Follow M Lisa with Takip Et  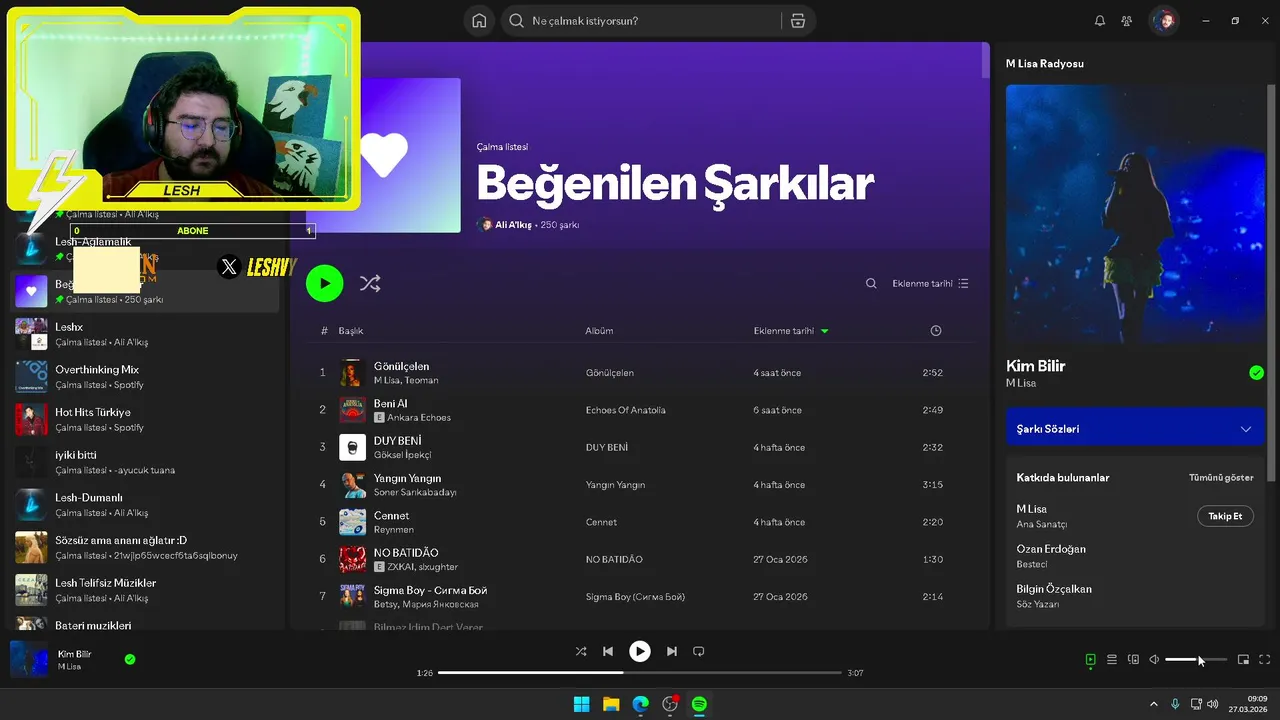(x=1225, y=516)
